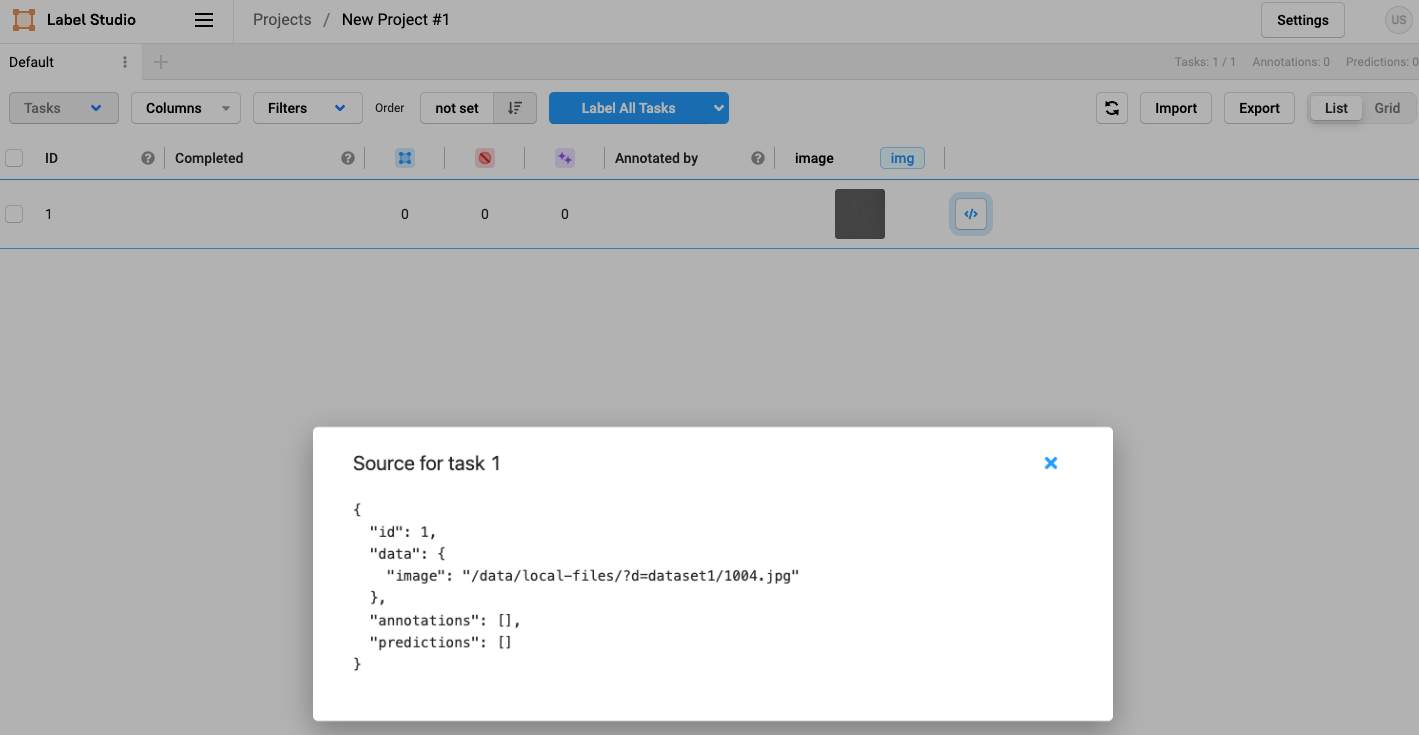Open project Settings

(1301, 19)
